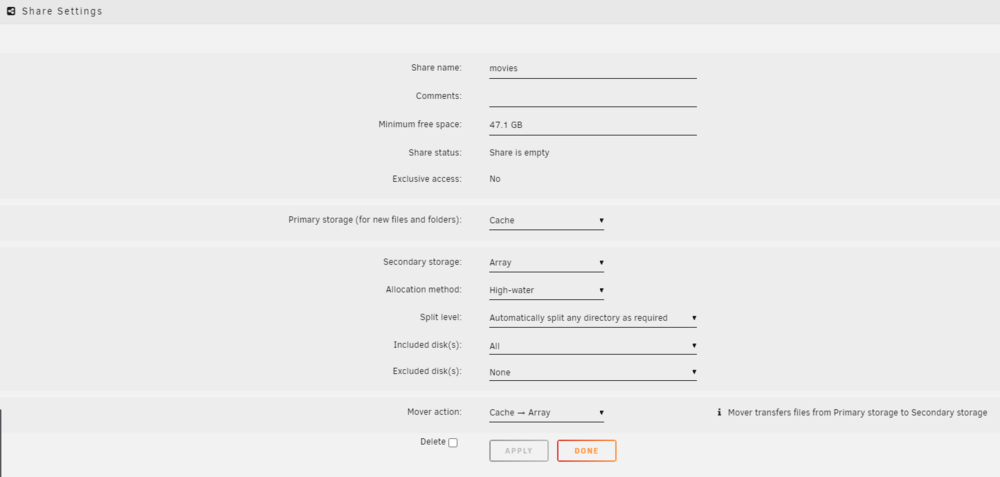Tick the Delete checkbox
Viewport: 1000px width, 477px height.
click(453, 443)
